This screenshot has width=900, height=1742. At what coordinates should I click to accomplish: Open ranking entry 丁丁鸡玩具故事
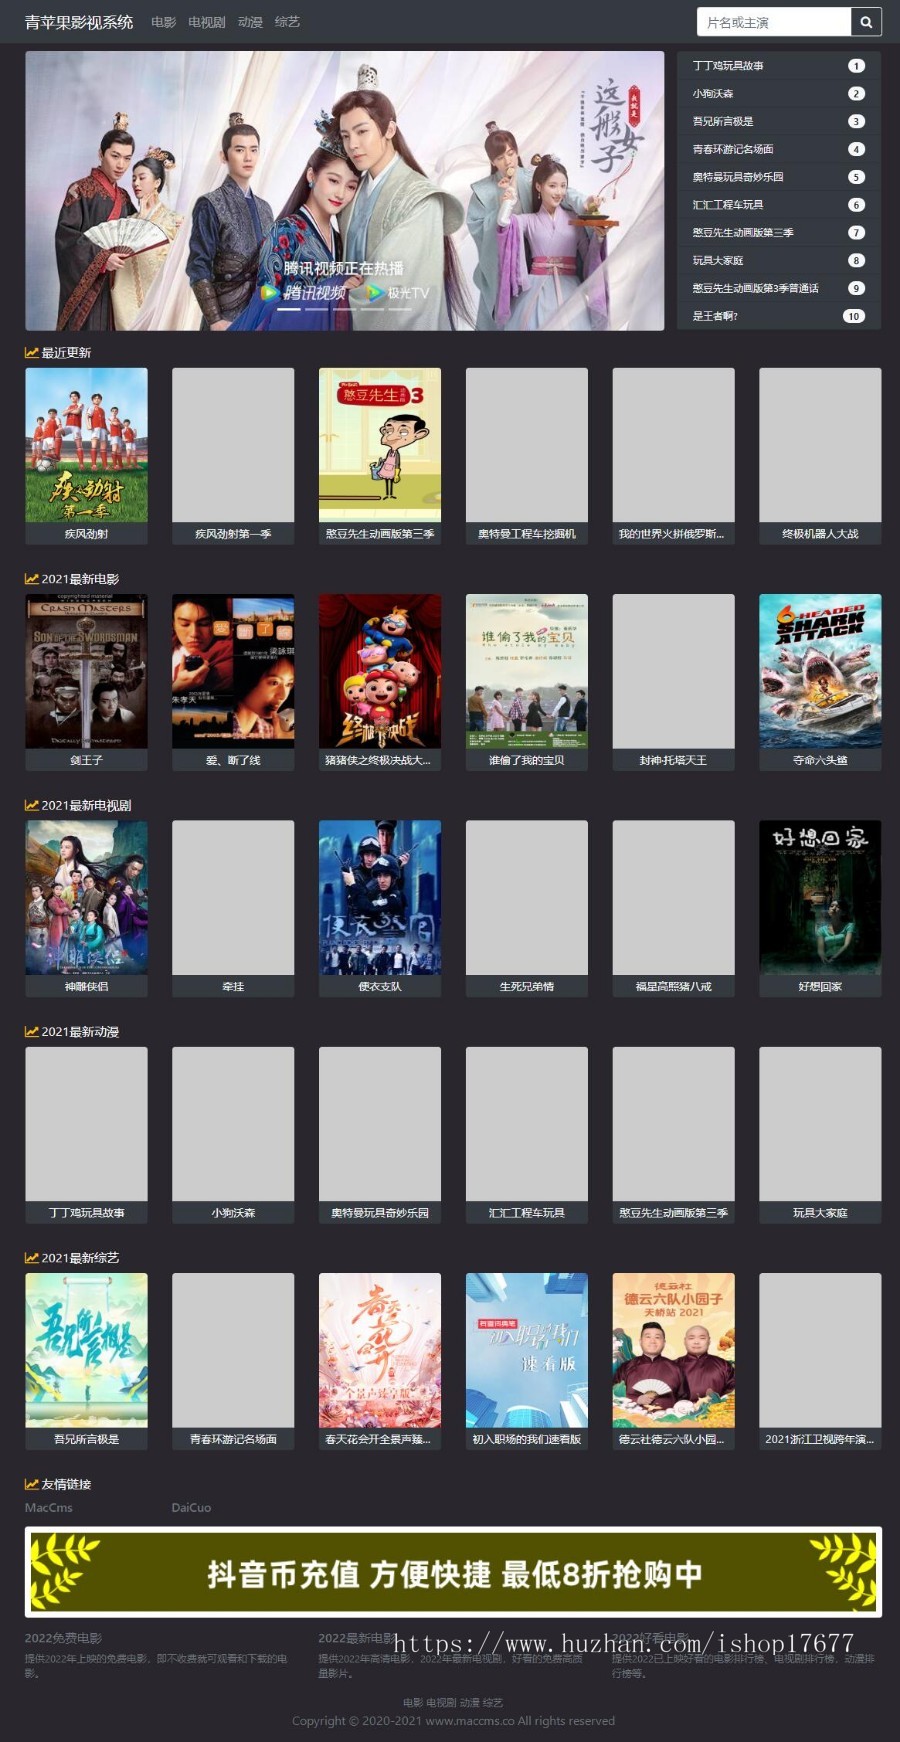(728, 66)
